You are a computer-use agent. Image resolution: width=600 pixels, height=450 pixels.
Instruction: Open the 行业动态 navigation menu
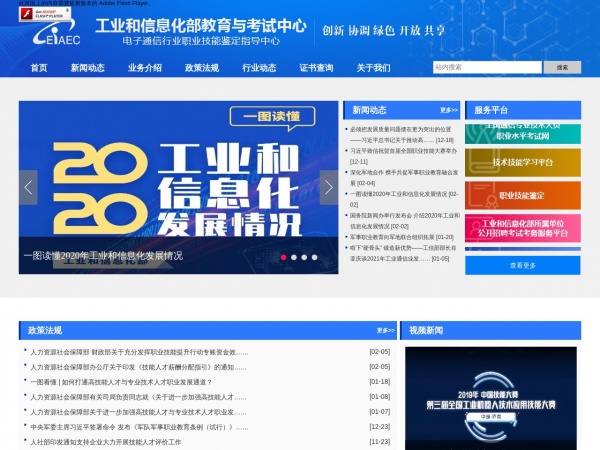coord(259,68)
